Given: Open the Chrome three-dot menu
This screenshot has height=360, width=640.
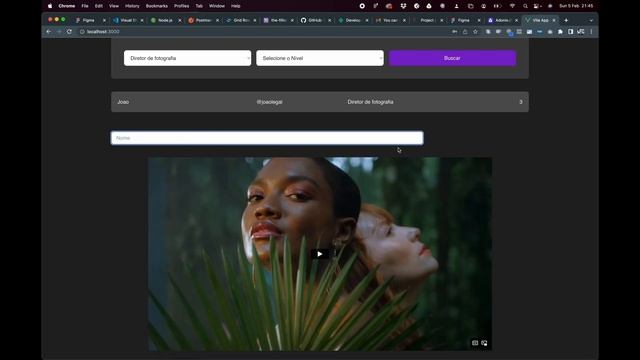Looking at the screenshot, I should 591,31.
